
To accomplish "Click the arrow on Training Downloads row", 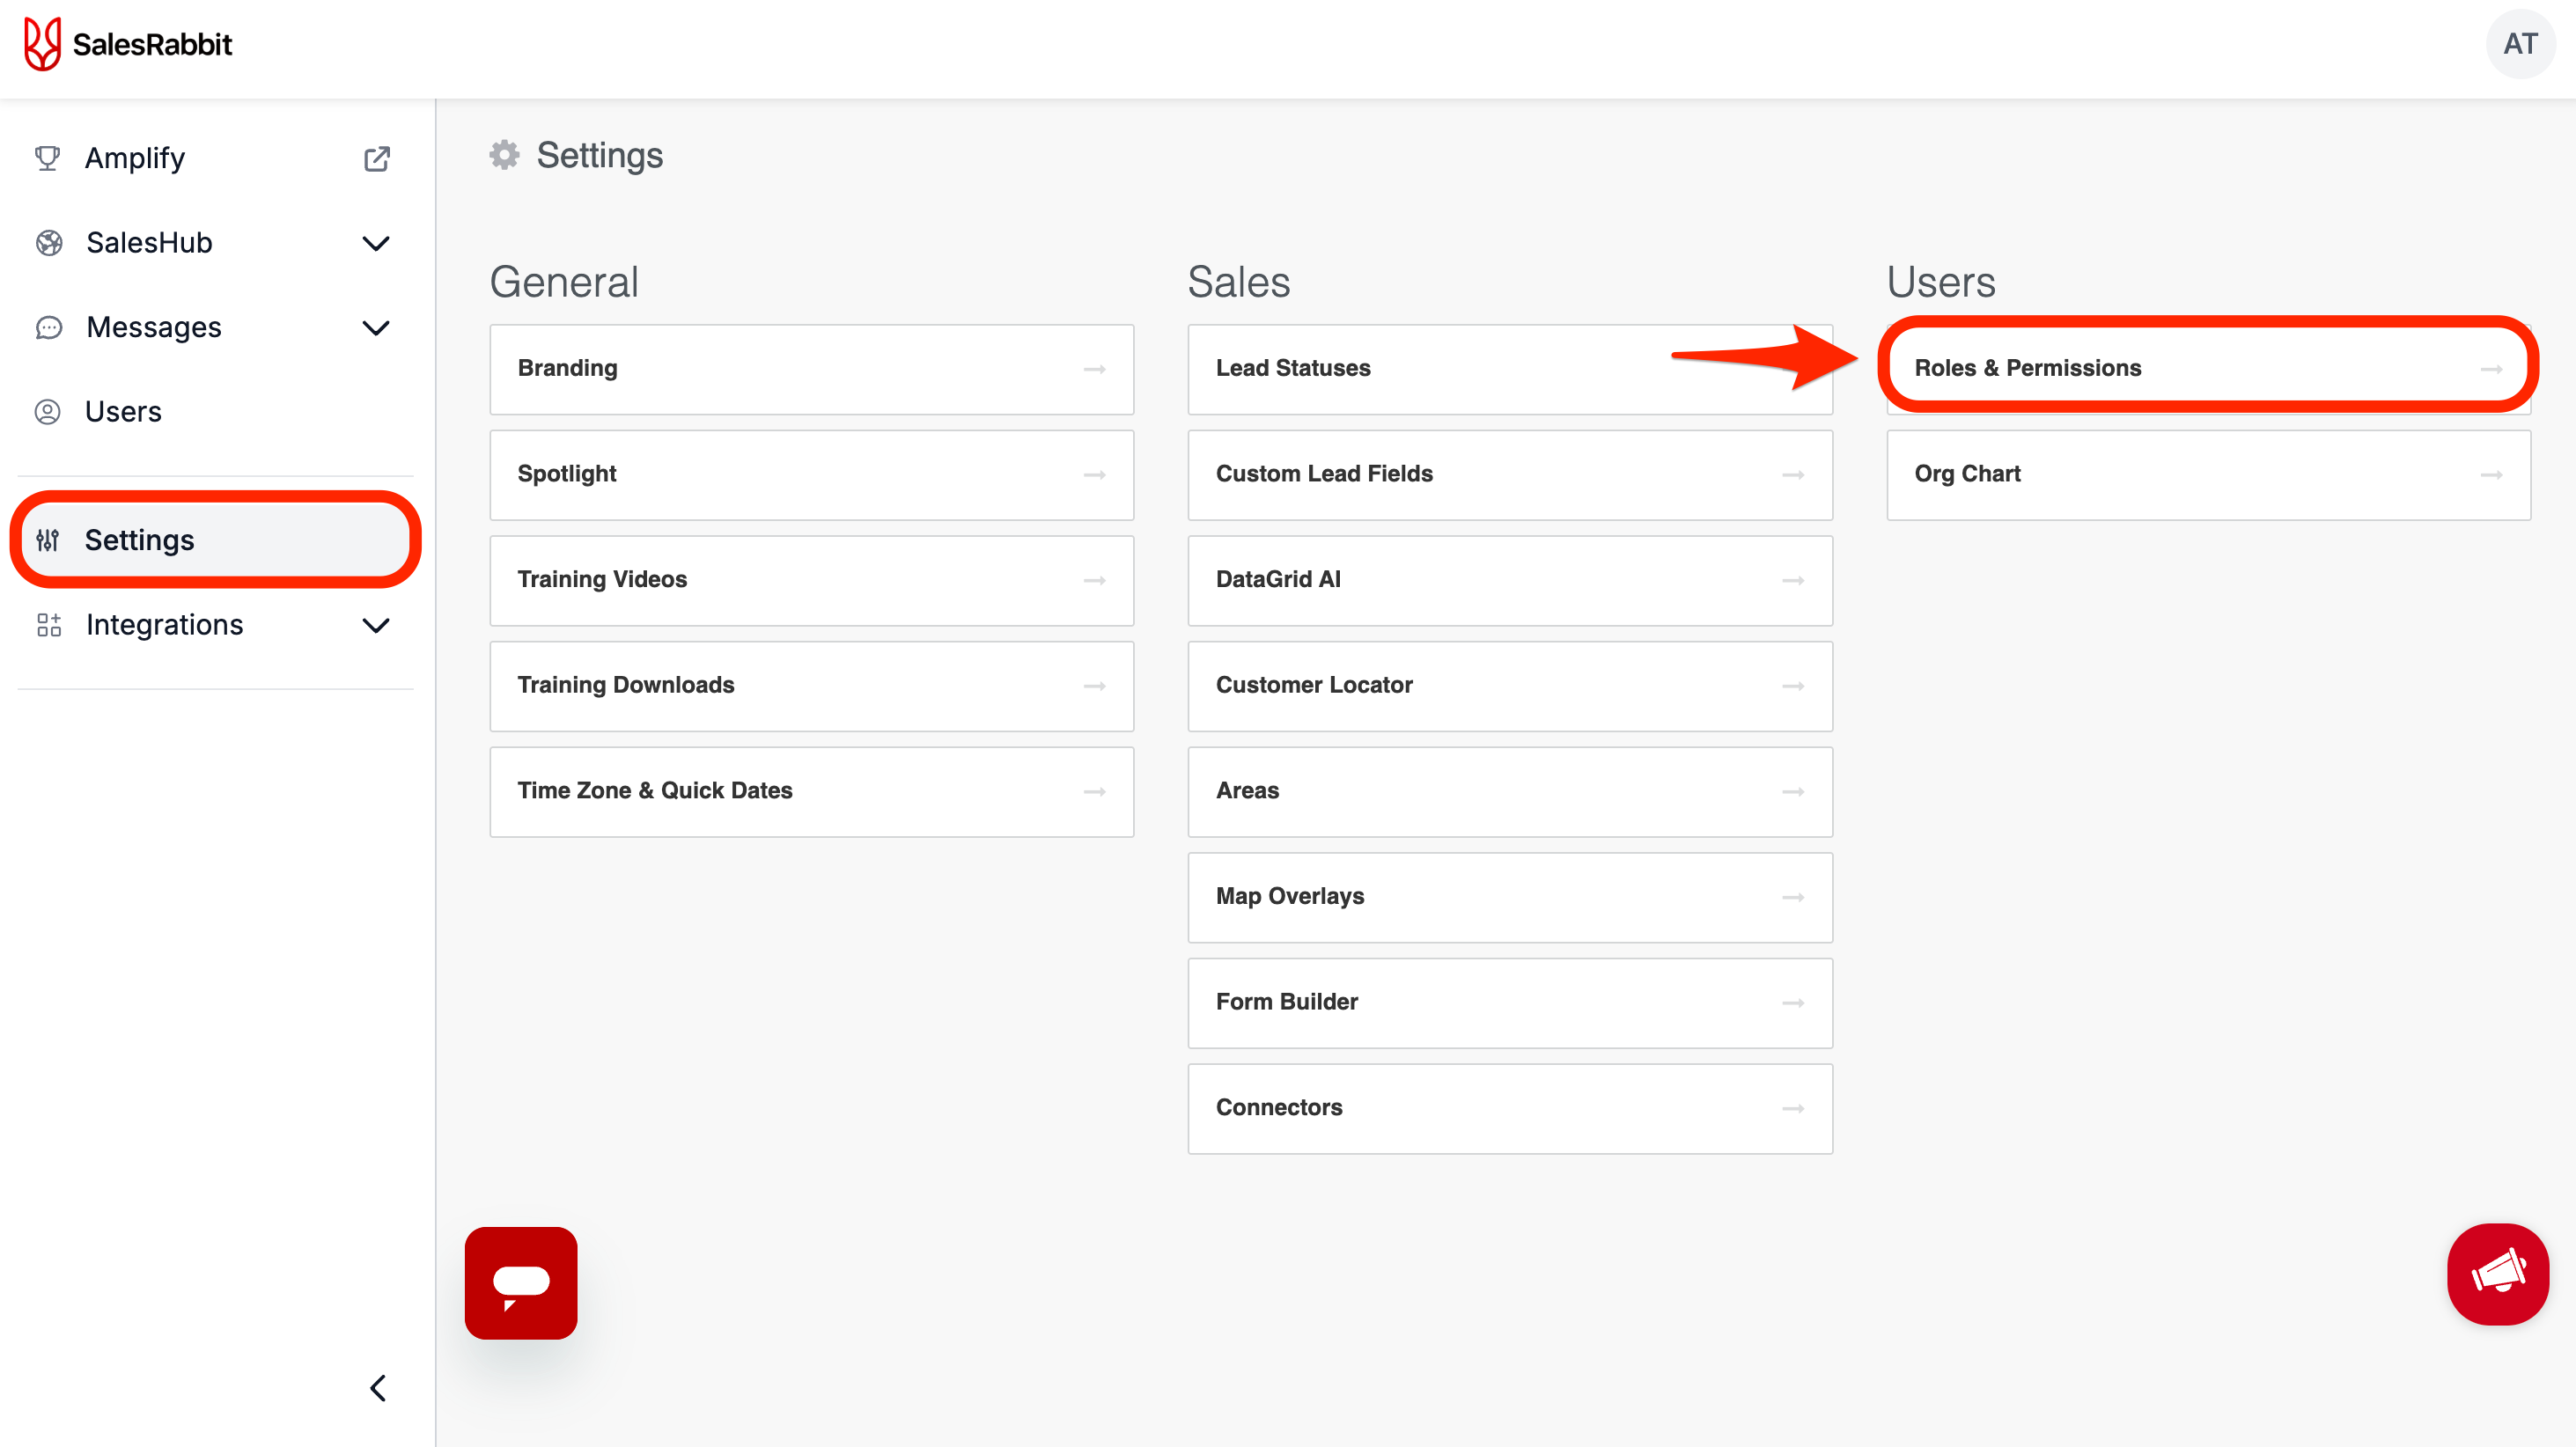I will (1094, 686).
